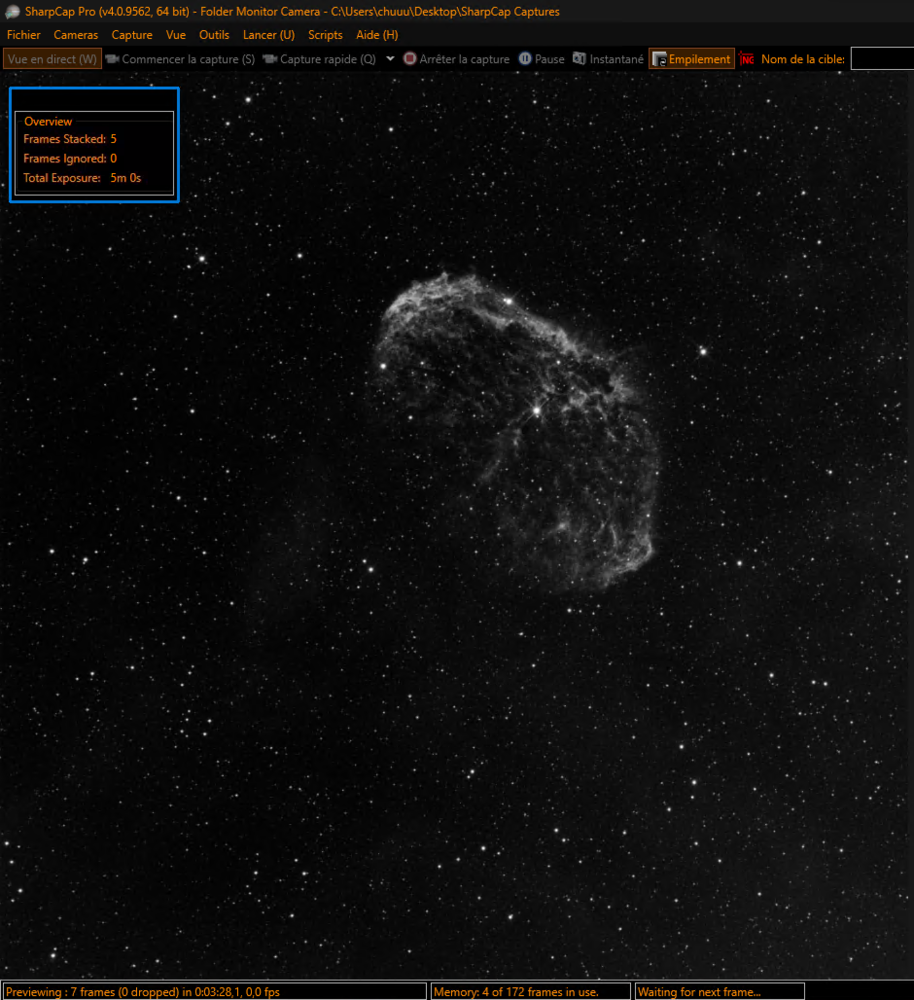Pause the capture with Pause button
The width and height of the screenshot is (914, 1000).
pyautogui.click(x=542, y=59)
